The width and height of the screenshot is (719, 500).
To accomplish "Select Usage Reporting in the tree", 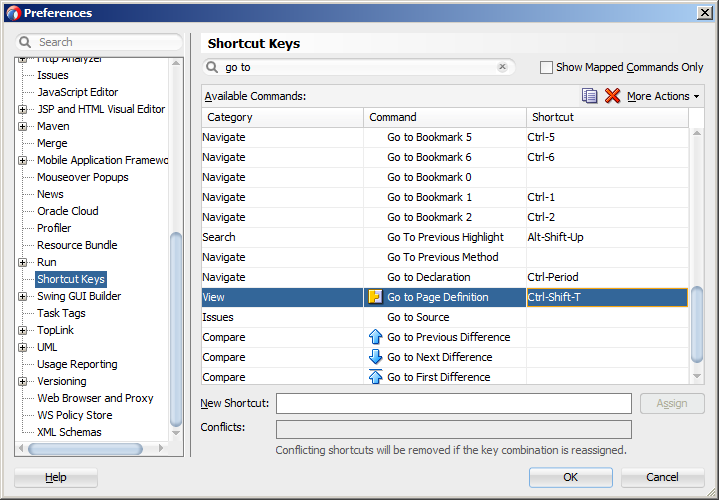I will tap(77, 364).
